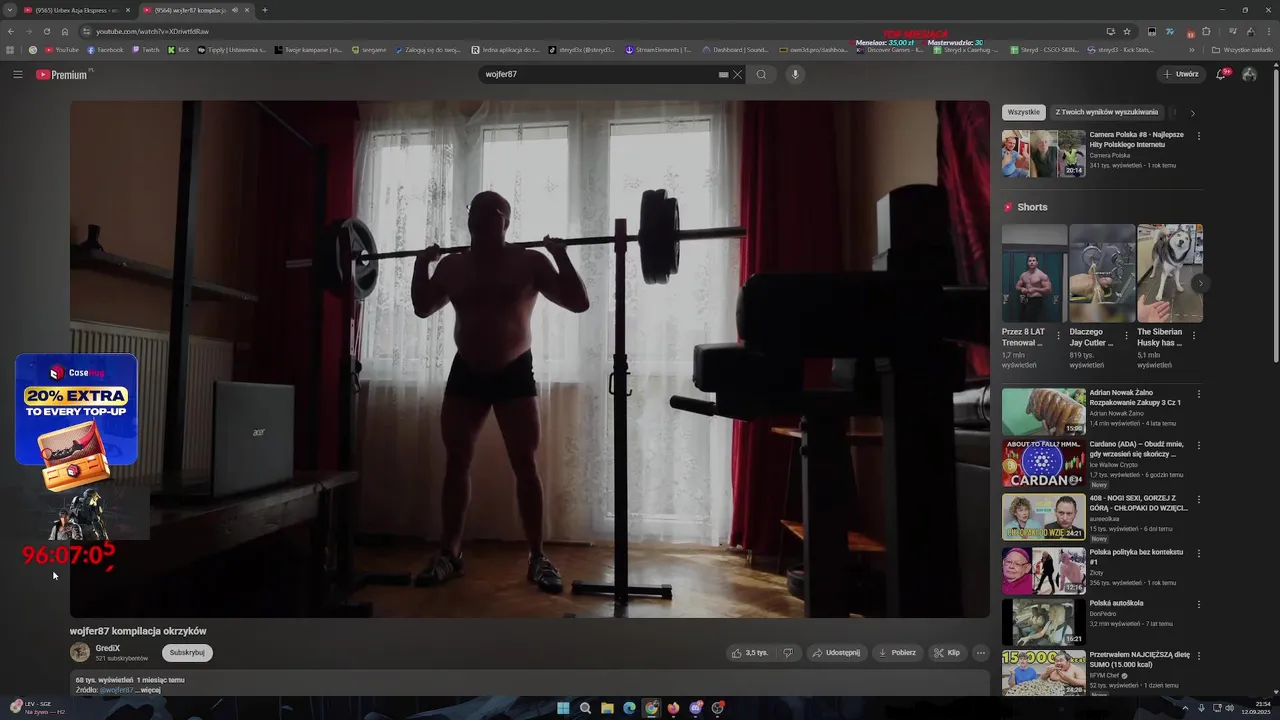Open Polska polityka bez kontekstu thumbnail
Screen dimensions: 1280x720
[x=1043, y=571]
